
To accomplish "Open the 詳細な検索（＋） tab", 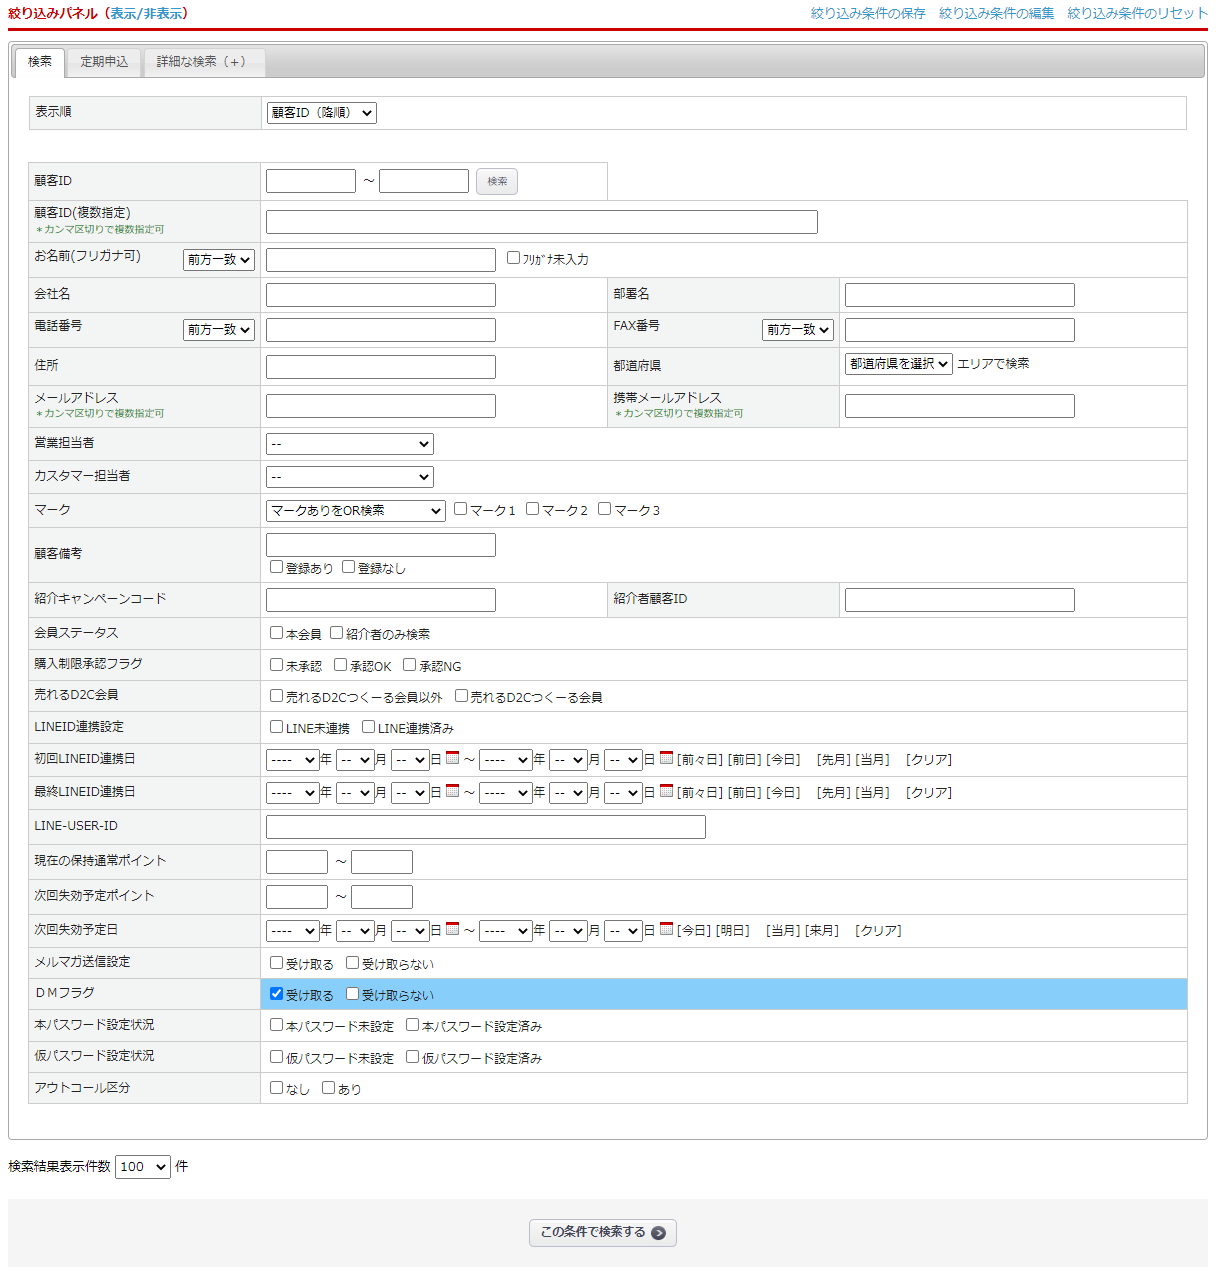I will (x=202, y=62).
